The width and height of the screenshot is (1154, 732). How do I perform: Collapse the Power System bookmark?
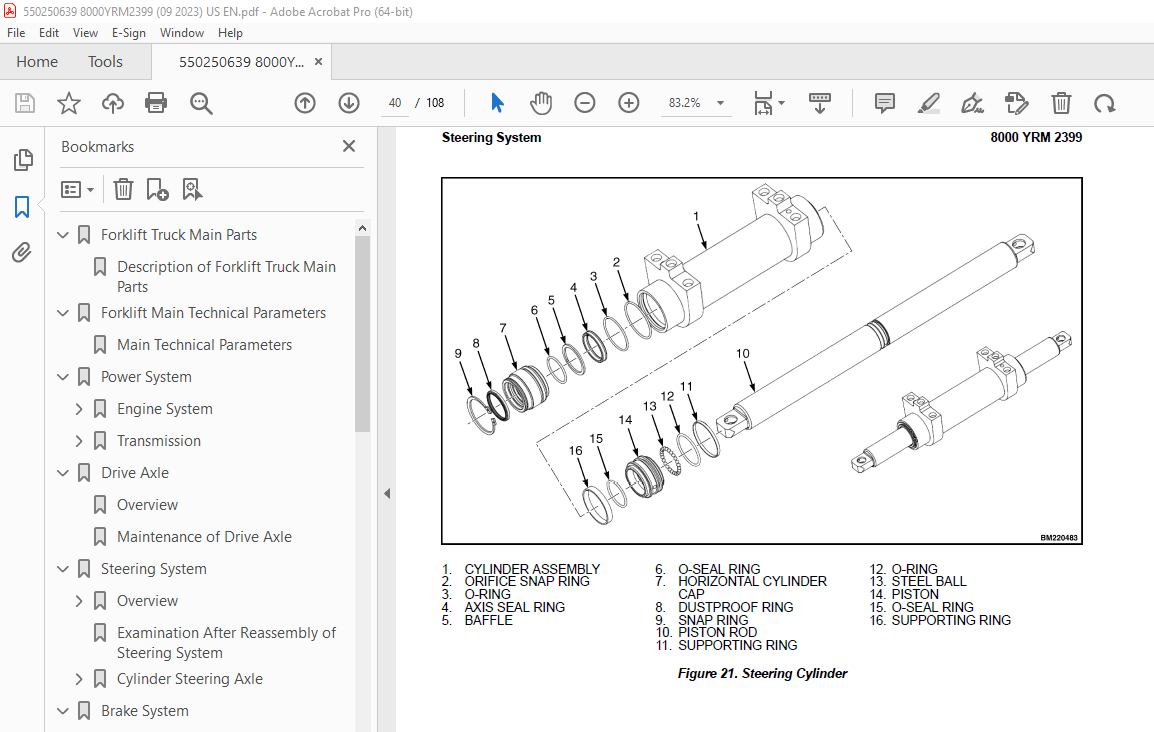tap(63, 377)
